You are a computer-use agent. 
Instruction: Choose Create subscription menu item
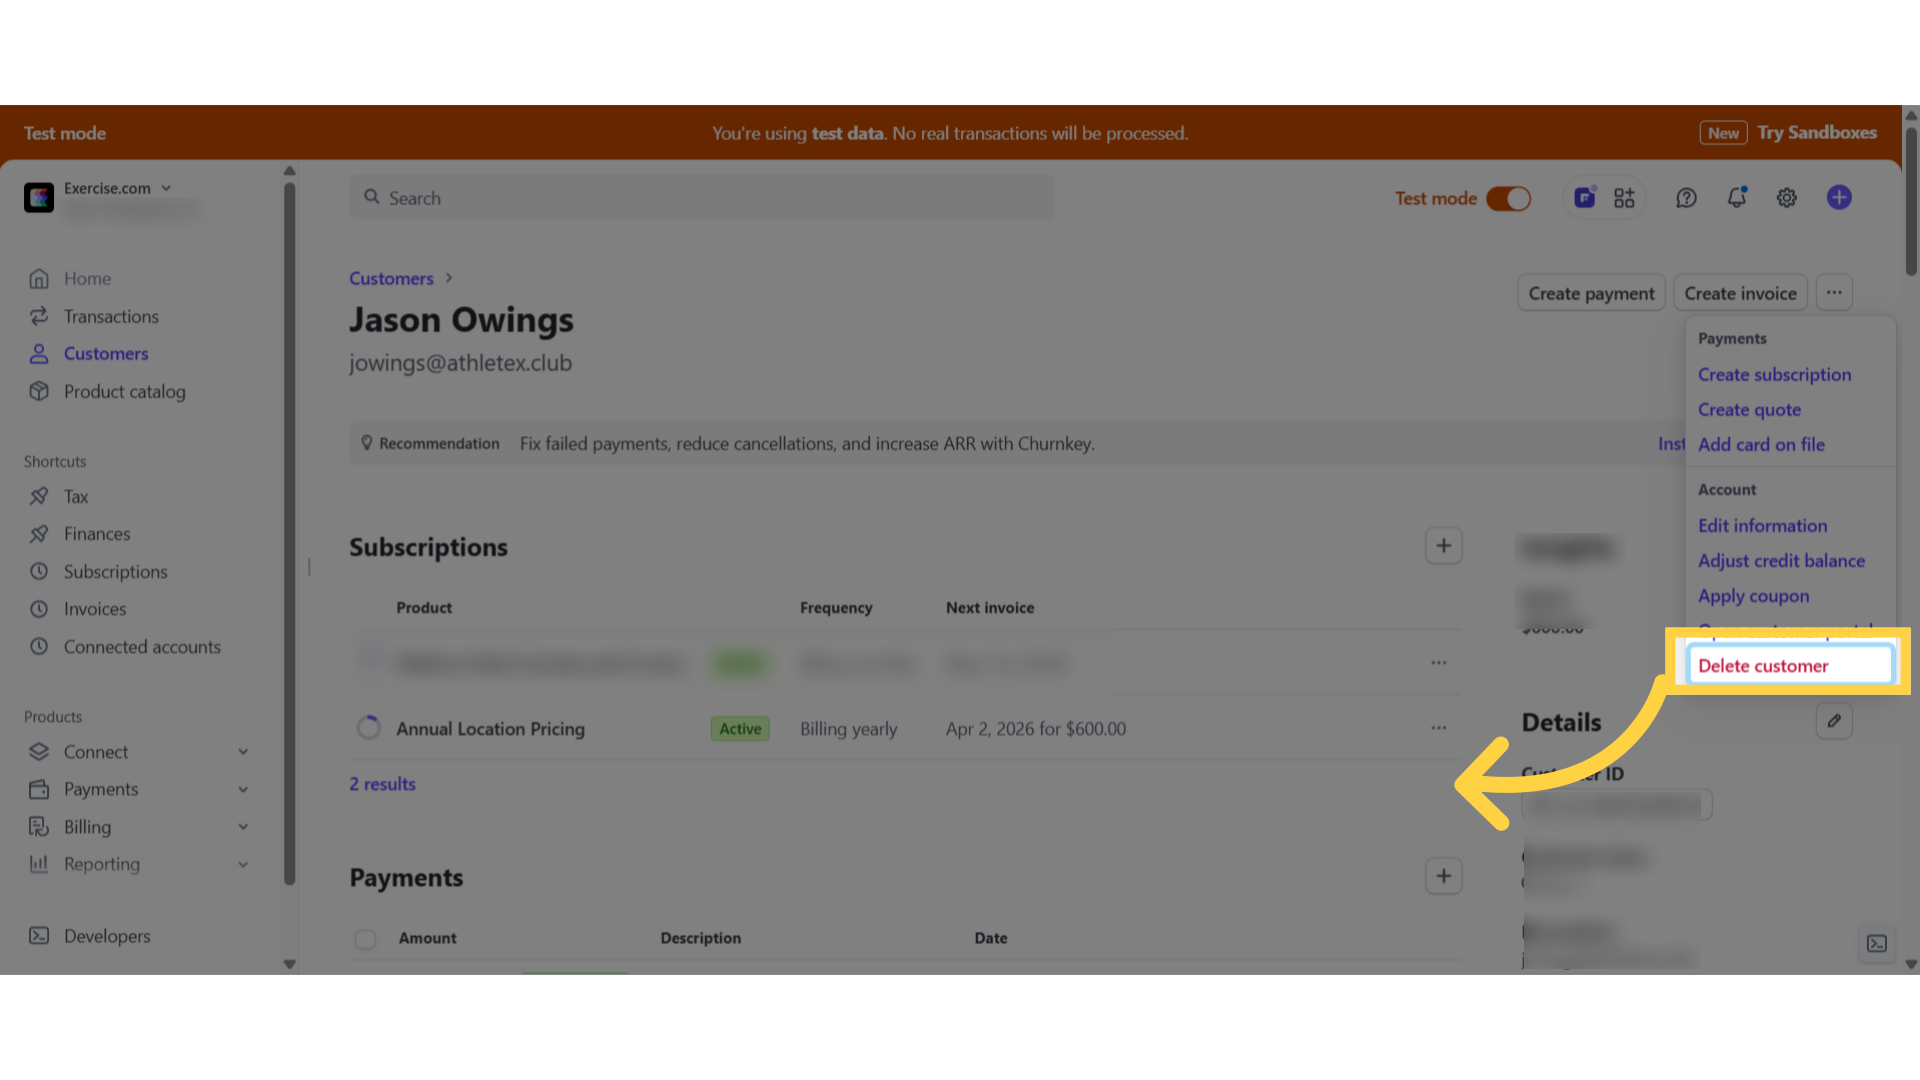[x=1774, y=375]
